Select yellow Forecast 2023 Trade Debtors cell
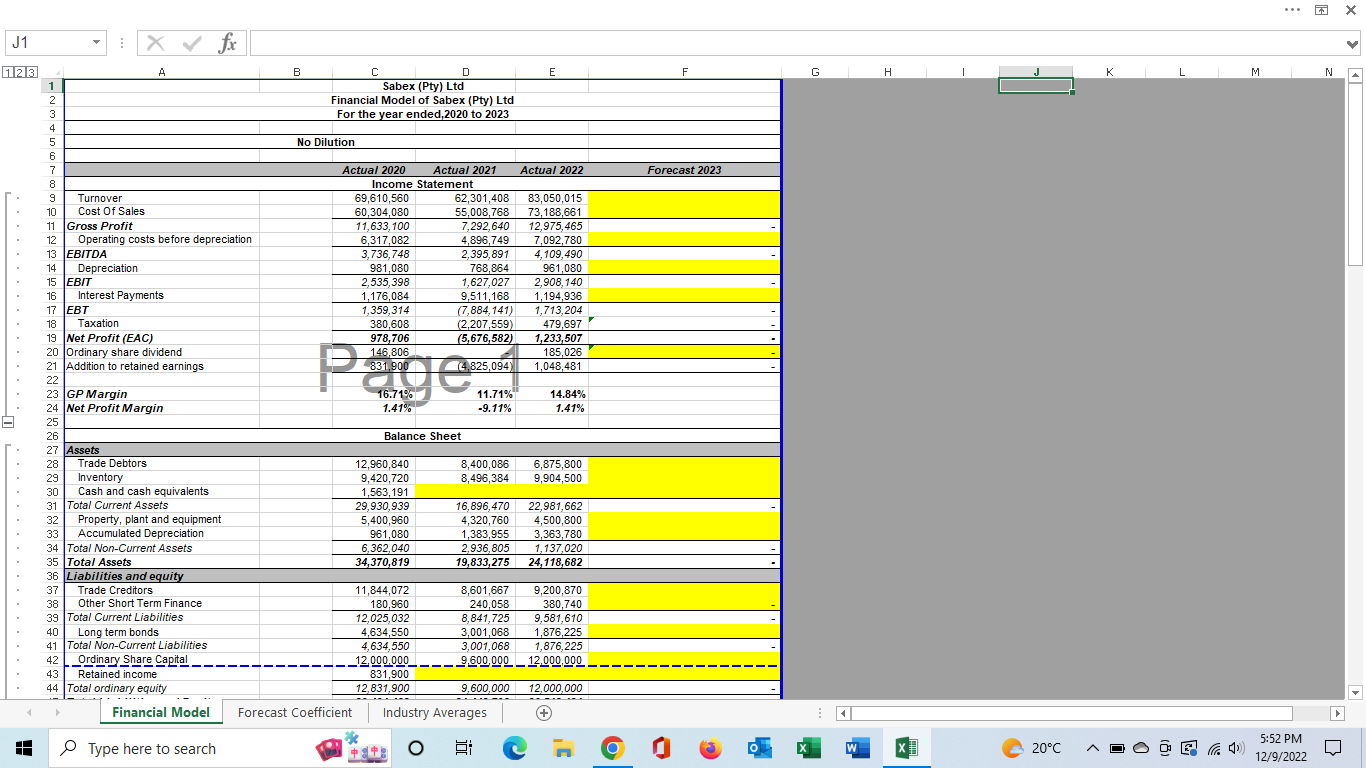The width and height of the screenshot is (1366, 768). (684, 464)
